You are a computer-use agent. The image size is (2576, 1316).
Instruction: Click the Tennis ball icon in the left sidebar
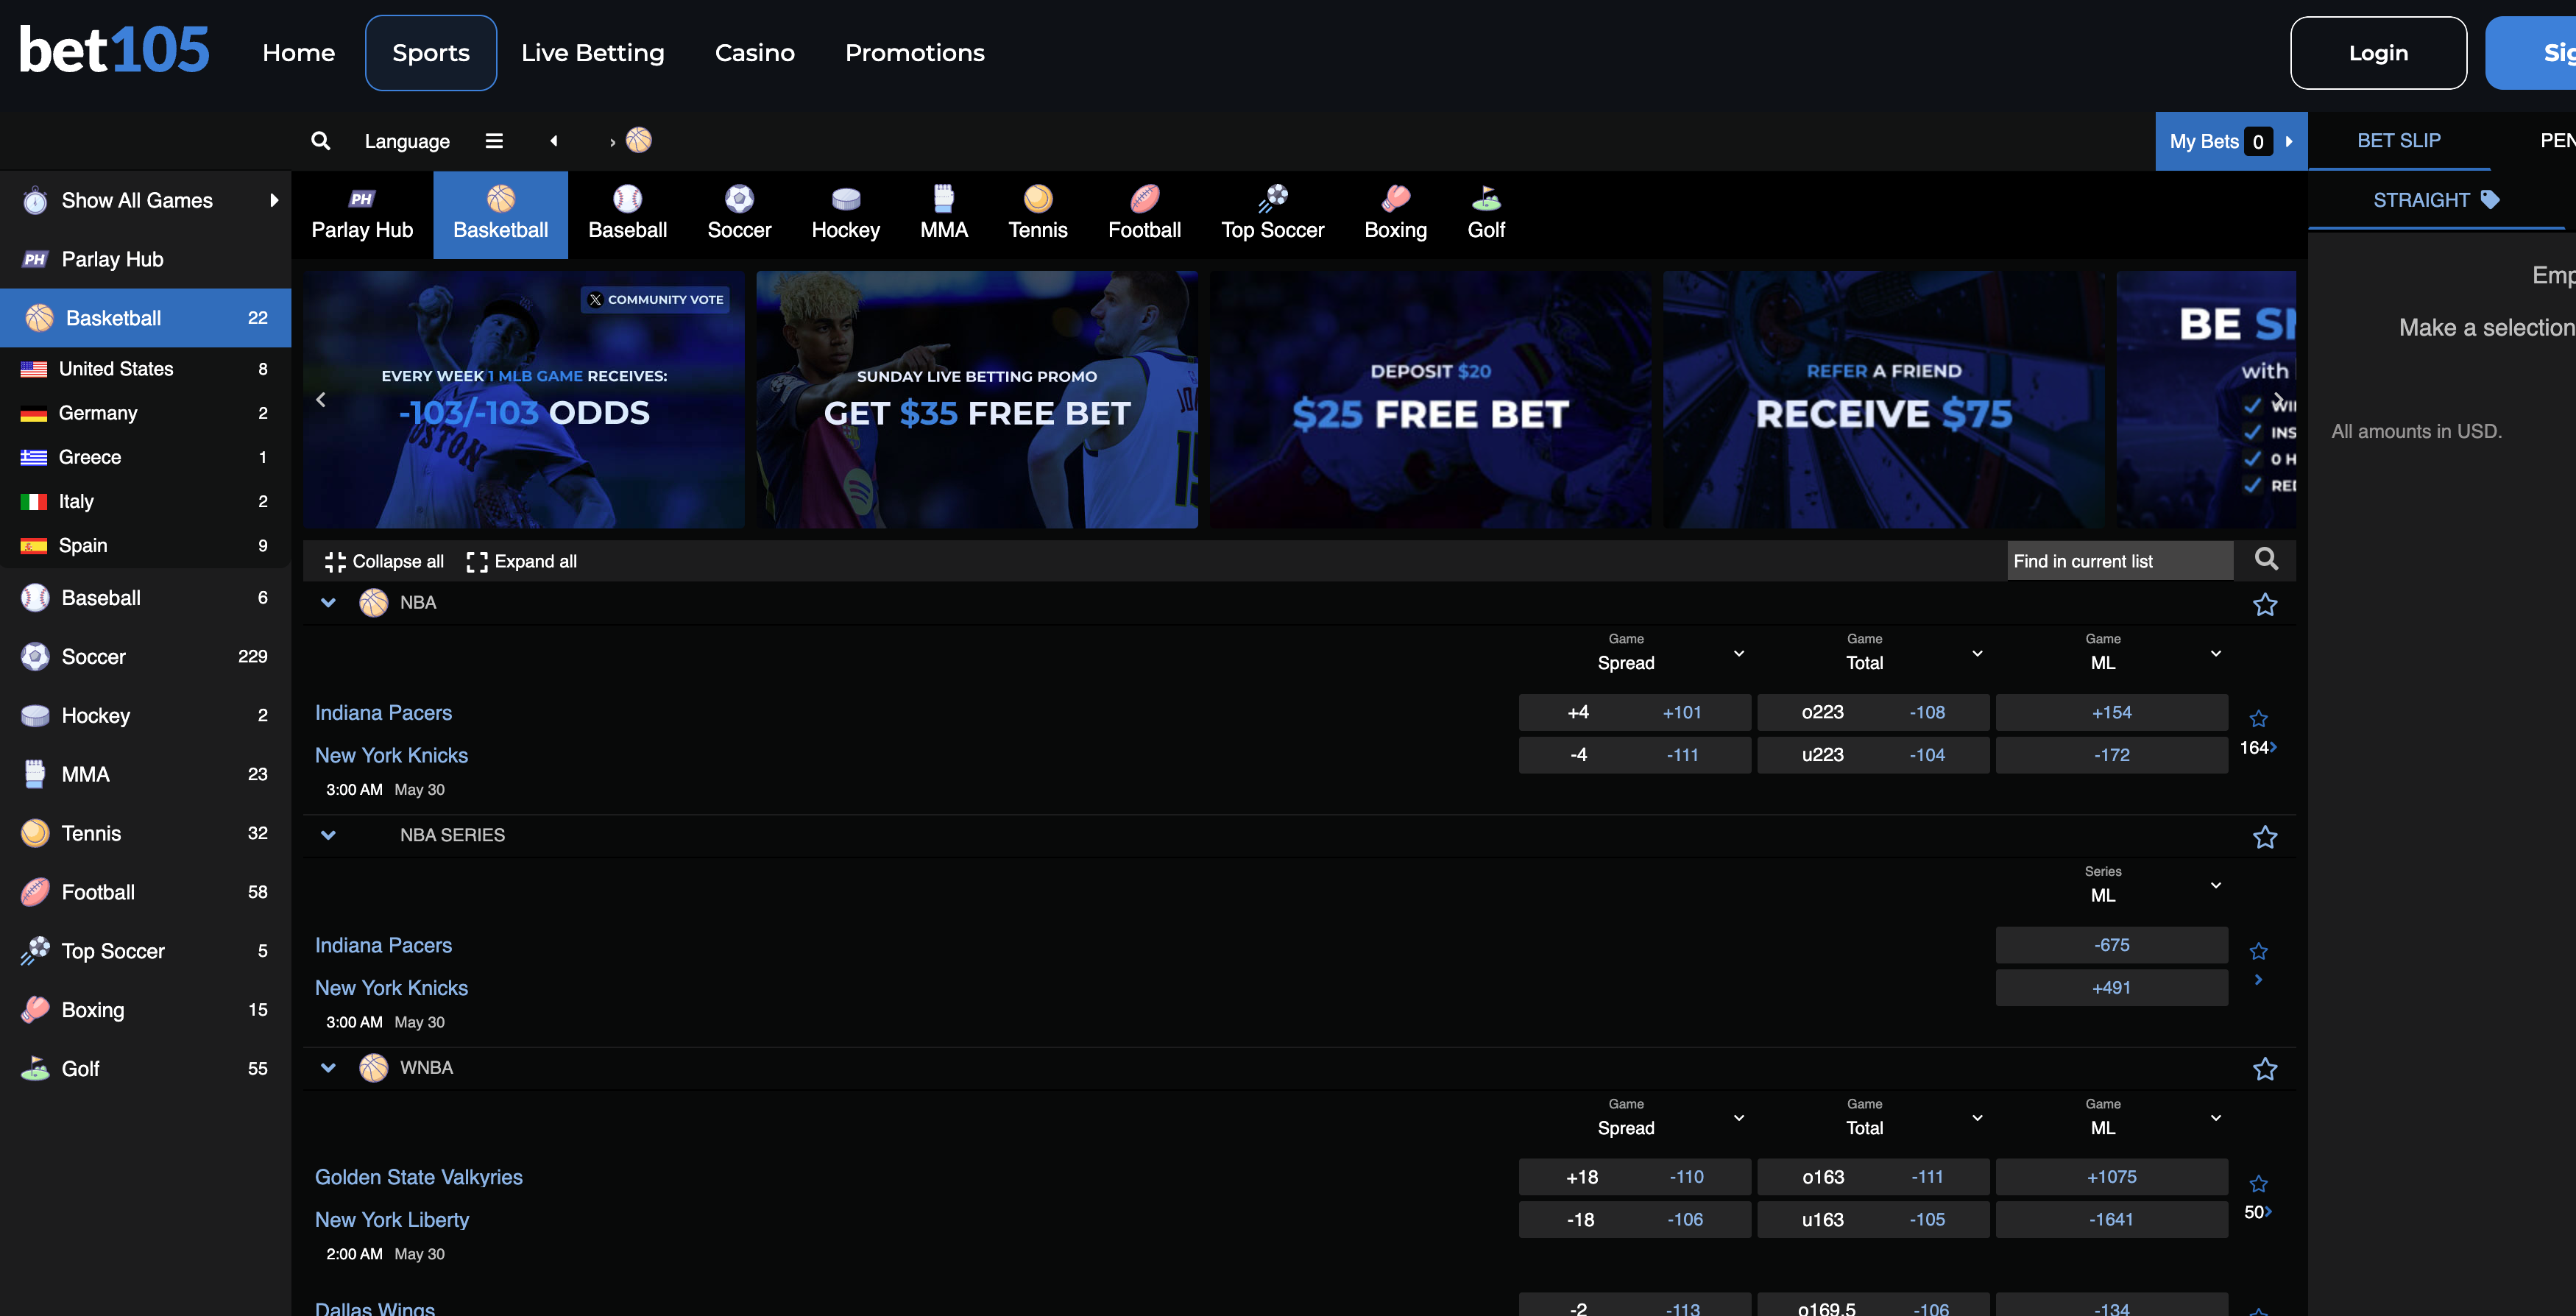(35, 833)
